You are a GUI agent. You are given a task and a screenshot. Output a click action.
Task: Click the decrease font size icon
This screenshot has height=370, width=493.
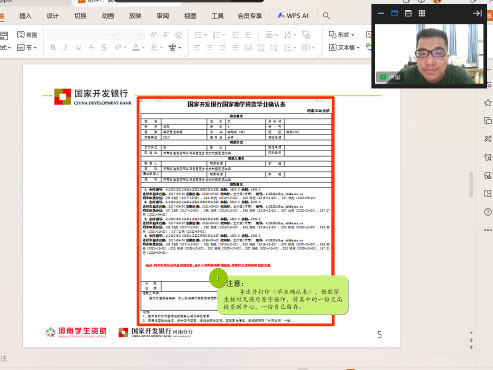(x=166, y=35)
